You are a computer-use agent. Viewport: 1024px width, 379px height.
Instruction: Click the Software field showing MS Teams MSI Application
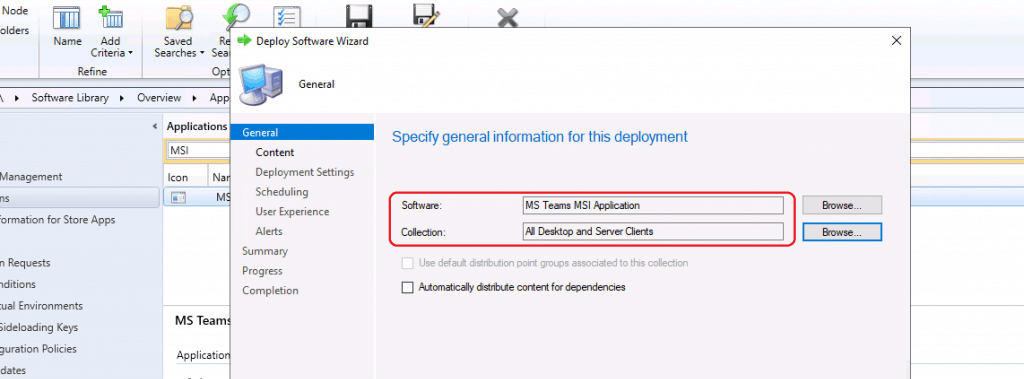click(x=653, y=205)
